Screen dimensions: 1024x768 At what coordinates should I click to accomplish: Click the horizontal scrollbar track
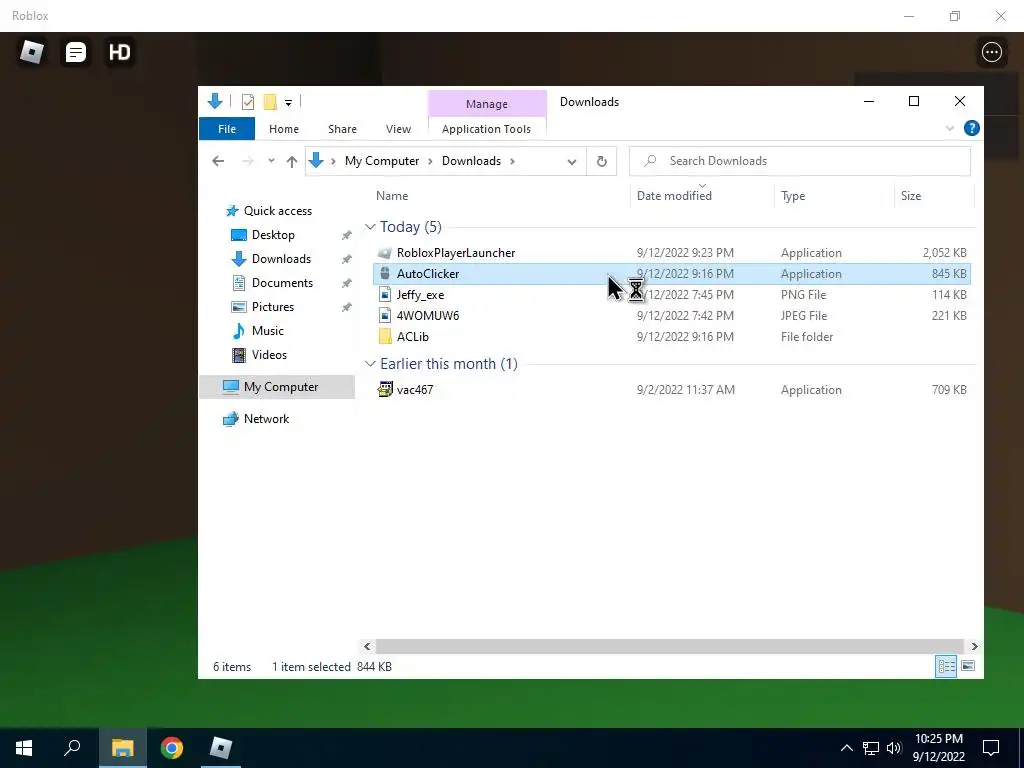click(x=670, y=647)
